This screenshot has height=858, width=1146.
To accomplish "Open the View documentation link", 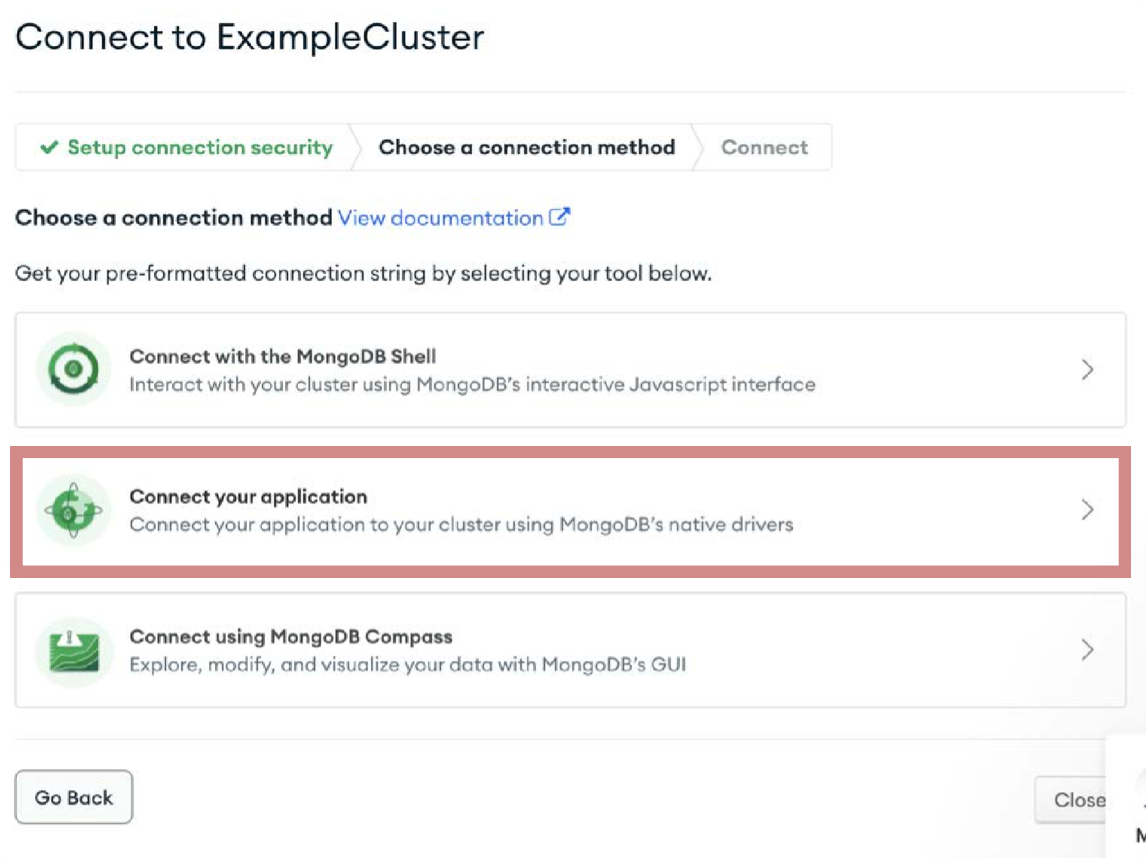I will coord(440,218).
